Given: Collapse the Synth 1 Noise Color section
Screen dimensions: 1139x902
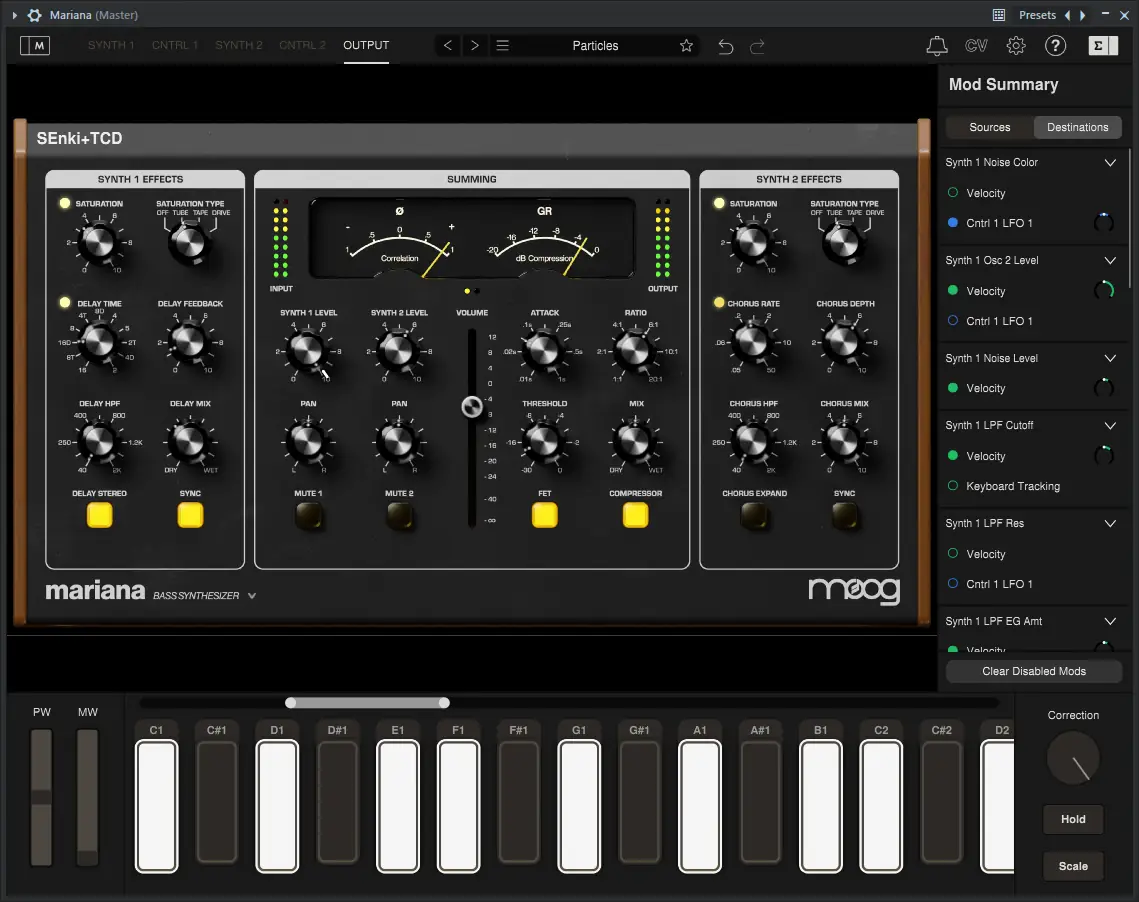Looking at the screenshot, I should pyautogui.click(x=1110, y=163).
